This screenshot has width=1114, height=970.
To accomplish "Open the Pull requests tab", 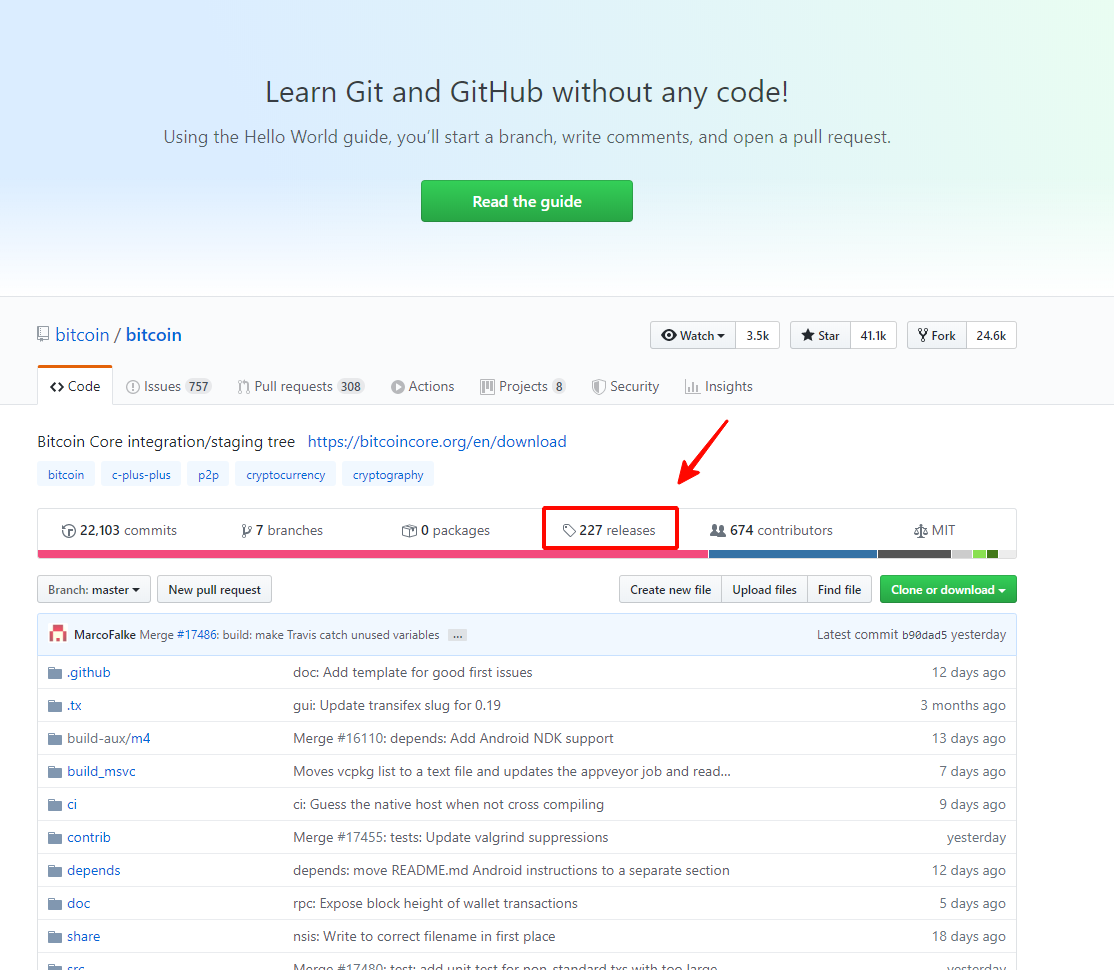I will [301, 387].
